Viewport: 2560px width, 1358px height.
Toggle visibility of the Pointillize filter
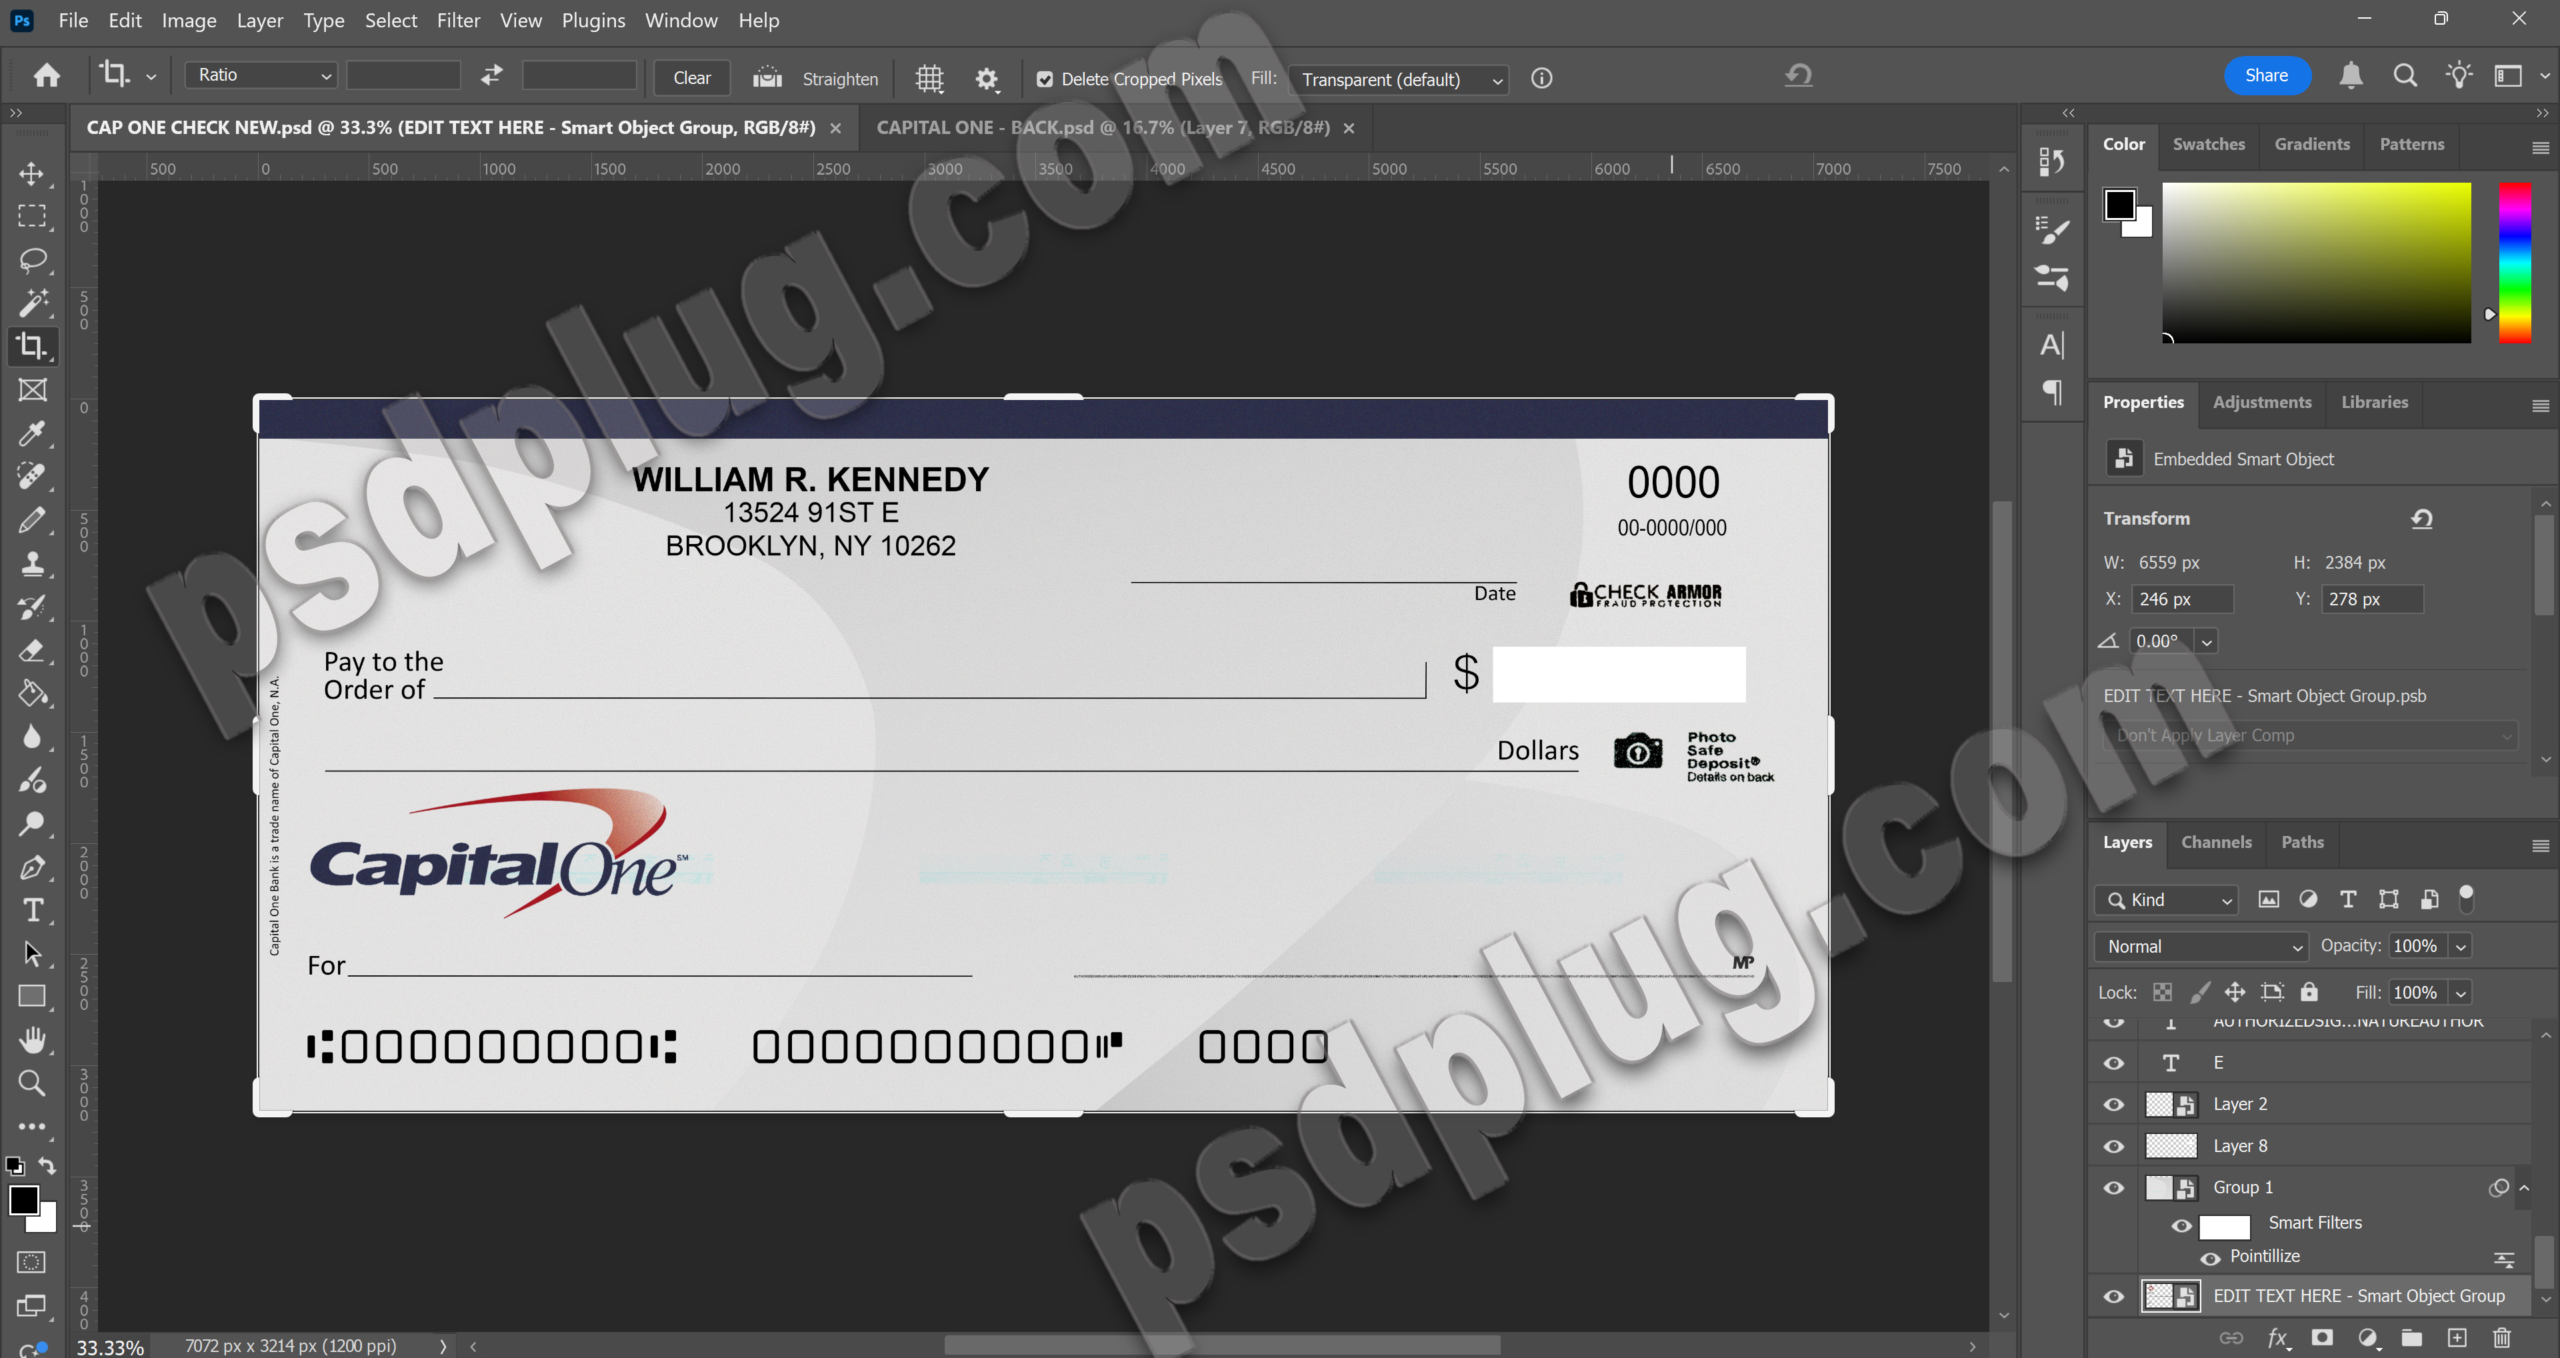2210,1258
